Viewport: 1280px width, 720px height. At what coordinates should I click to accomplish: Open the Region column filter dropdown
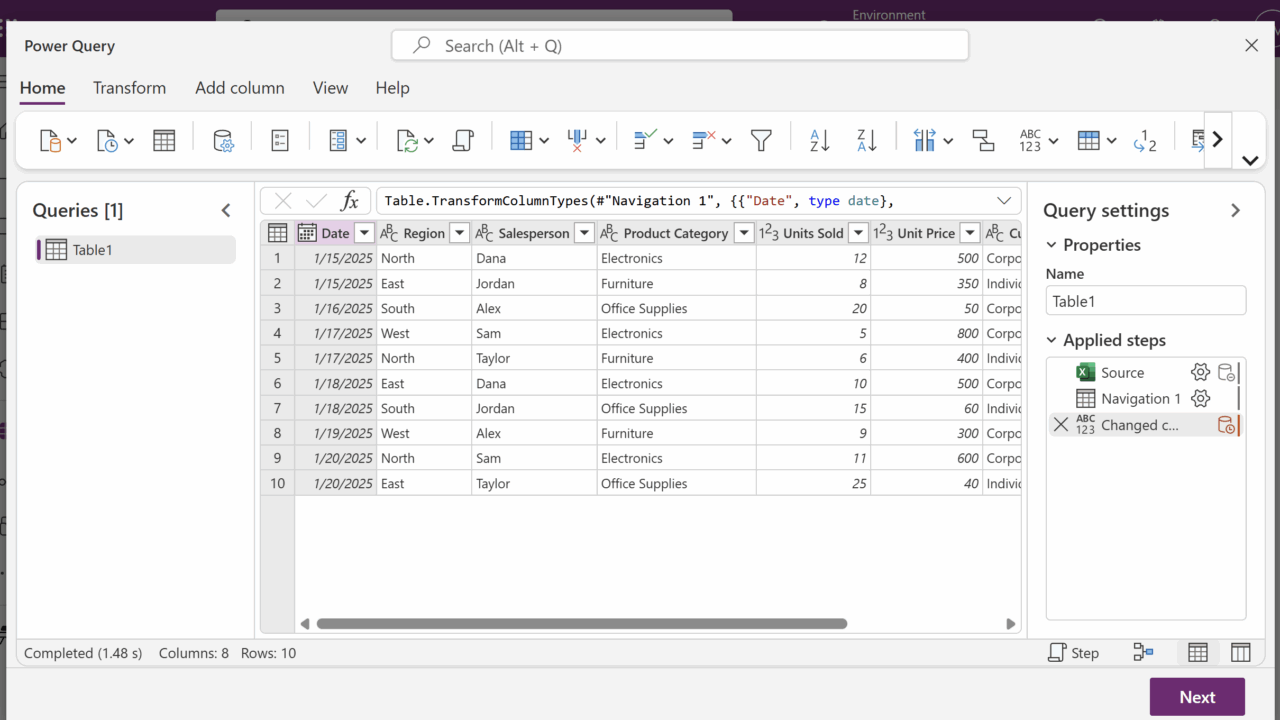459,233
